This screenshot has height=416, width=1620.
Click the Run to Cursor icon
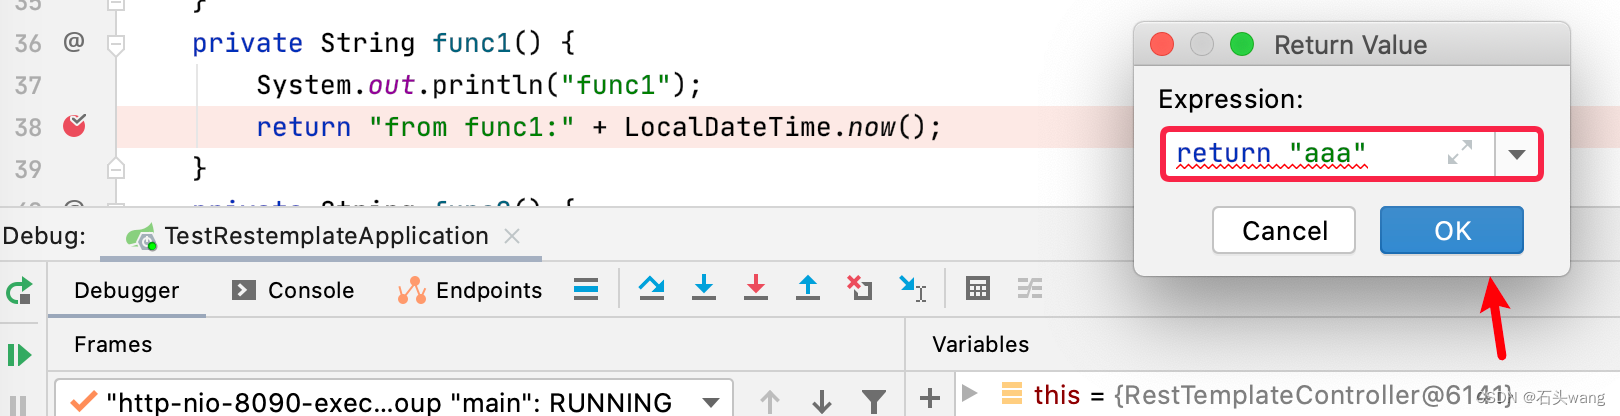coord(912,289)
